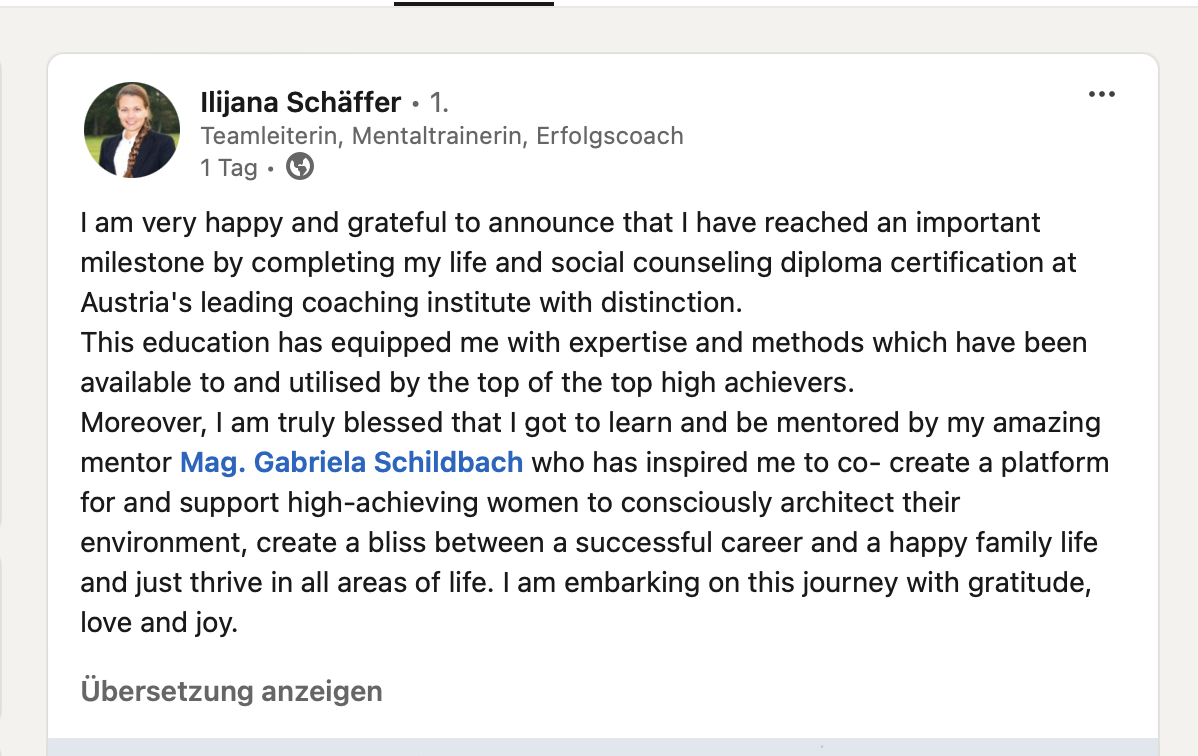Click Übersetzung anzeigen to translate post
The width and height of the screenshot is (1198, 756).
click(x=231, y=691)
